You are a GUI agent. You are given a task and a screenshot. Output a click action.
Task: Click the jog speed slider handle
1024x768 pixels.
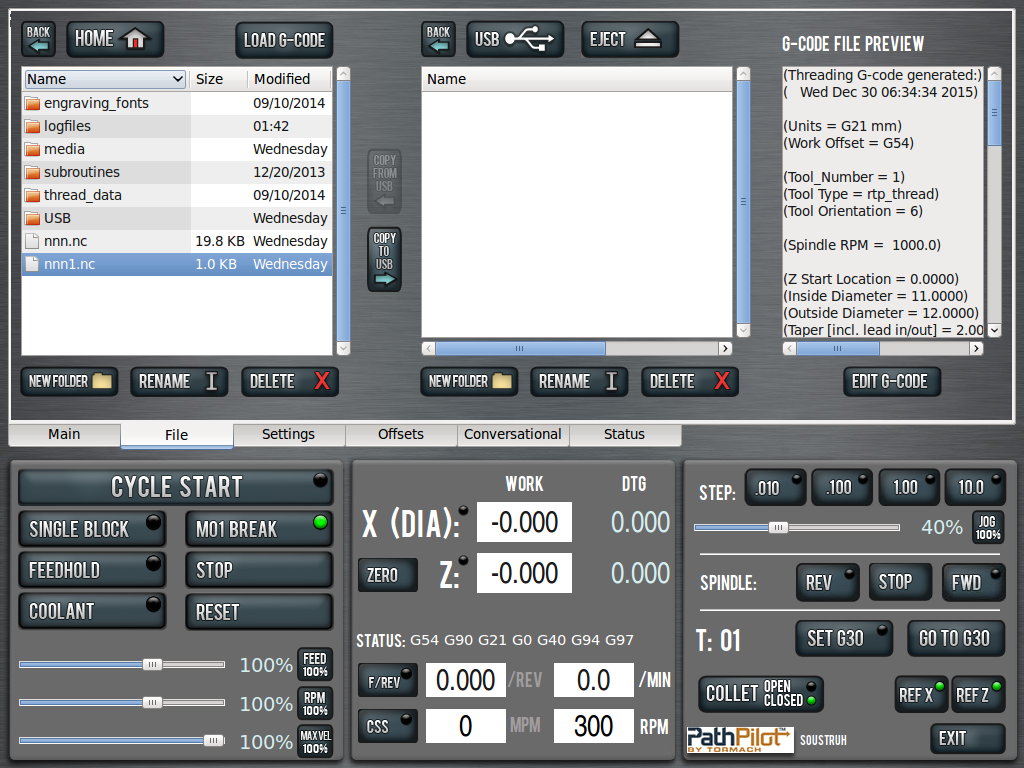pos(778,527)
